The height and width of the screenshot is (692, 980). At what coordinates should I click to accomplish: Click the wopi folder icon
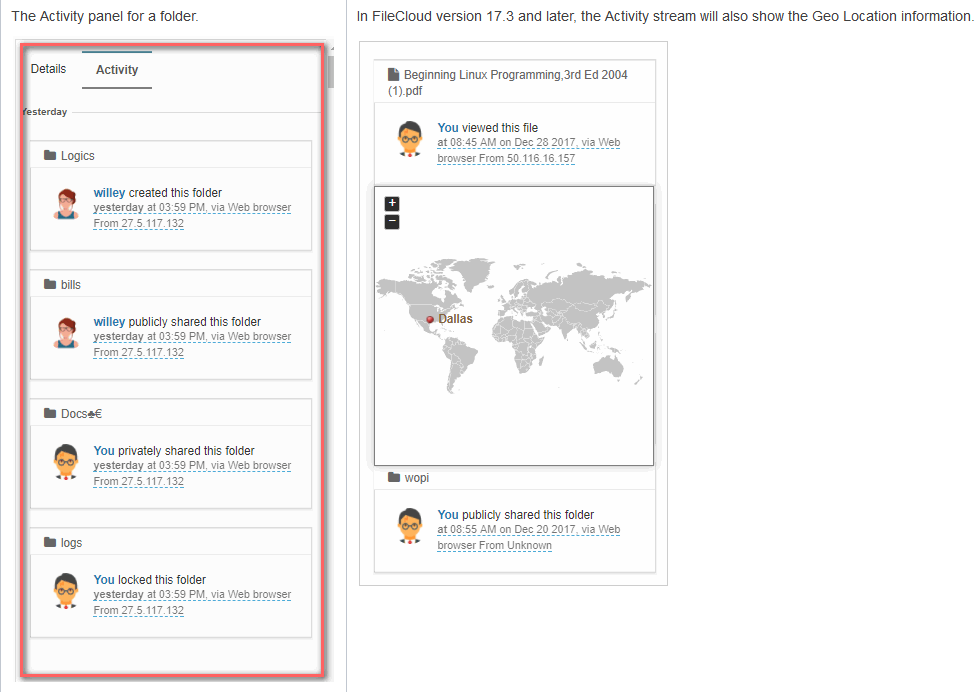[394, 478]
